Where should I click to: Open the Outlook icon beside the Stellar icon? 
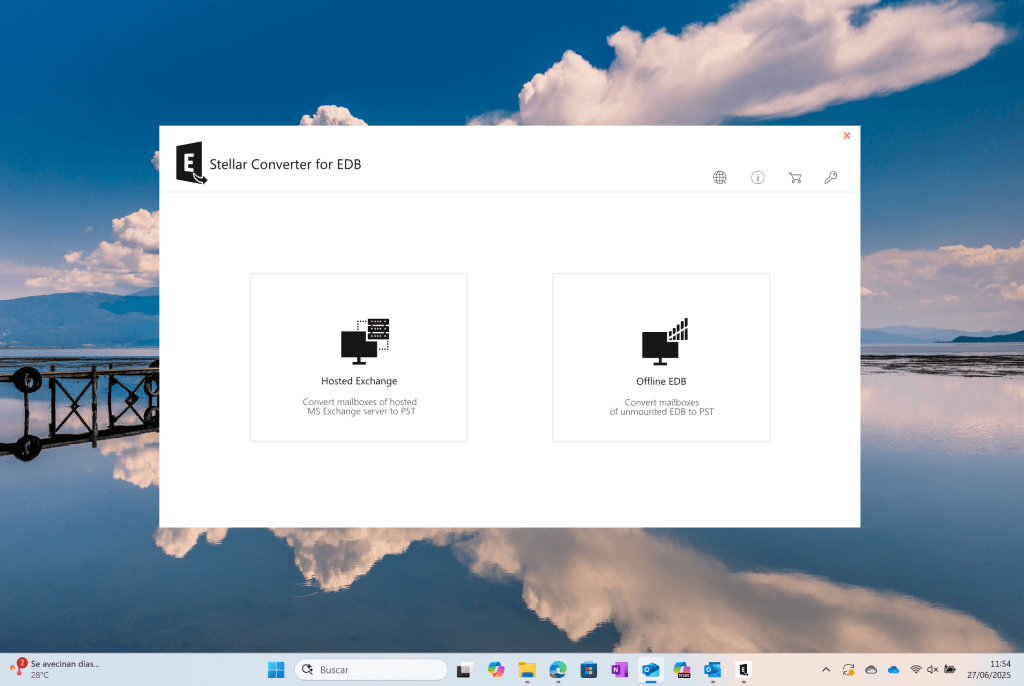pyautogui.click(x=712, y=670)
